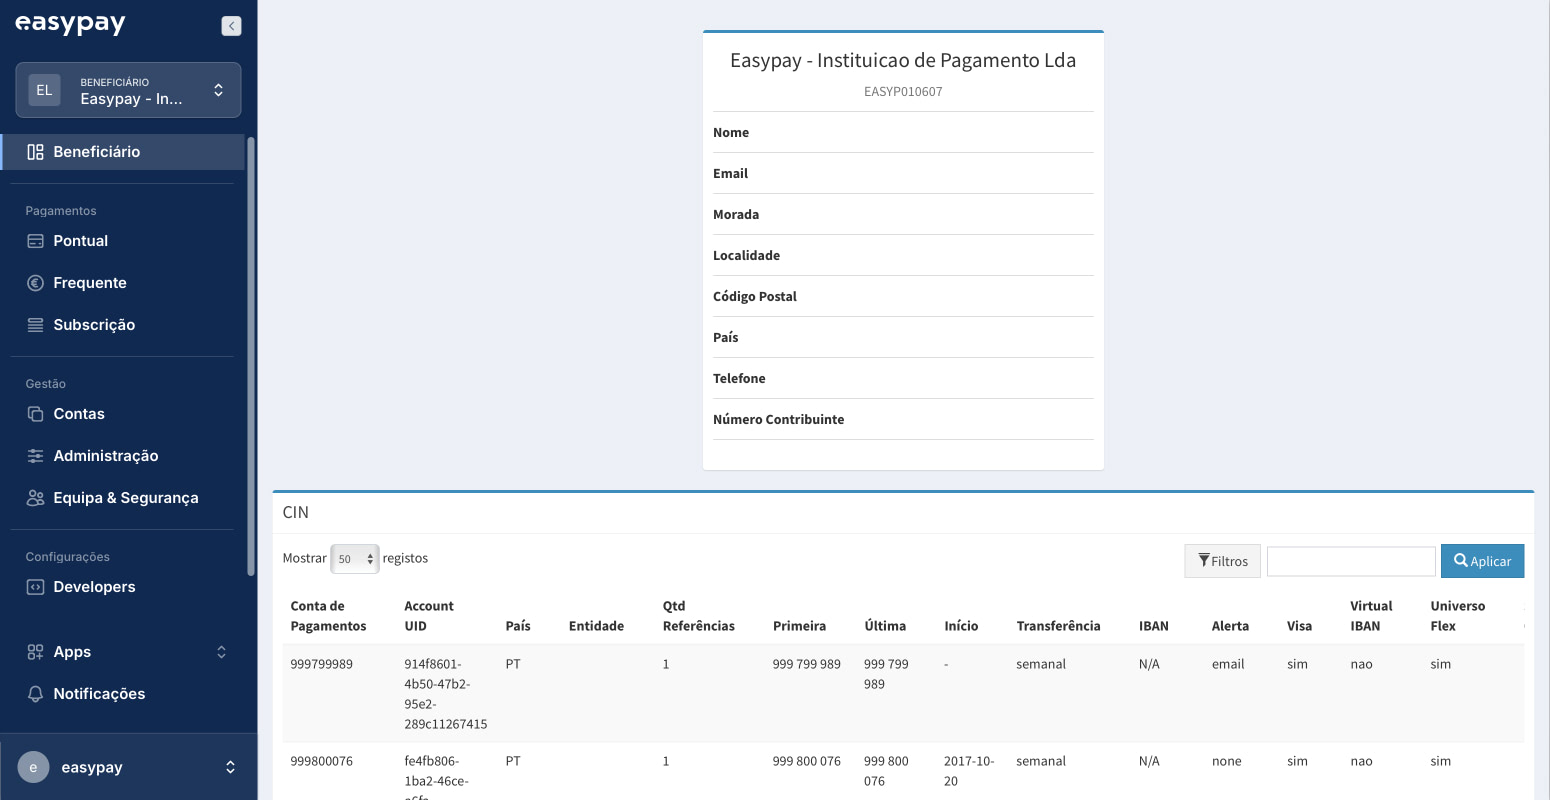This screenshot has height=800, width=1550.
Task: Click the Código Postal field label
Action: pos(755,296)
